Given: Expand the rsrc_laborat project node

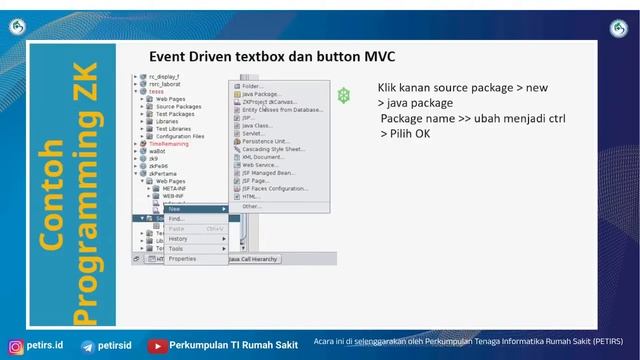Looking at the screenshot, I should [x=136, y=84].
